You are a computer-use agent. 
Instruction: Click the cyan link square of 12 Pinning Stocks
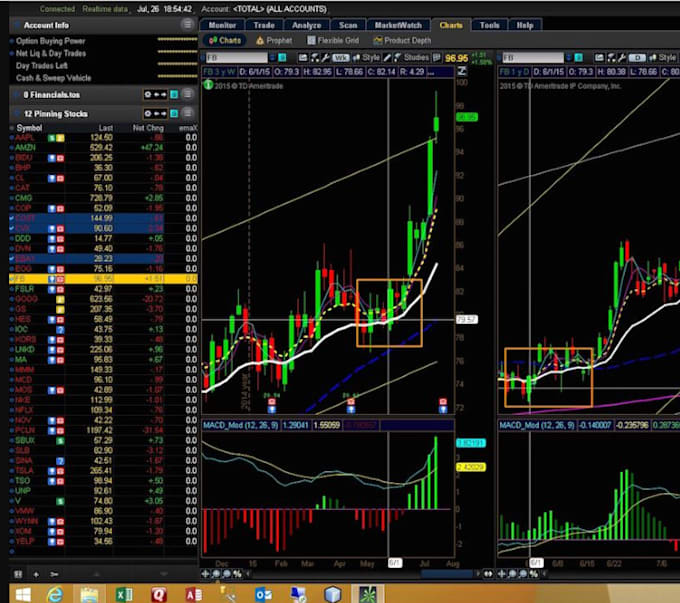point(174,113)
